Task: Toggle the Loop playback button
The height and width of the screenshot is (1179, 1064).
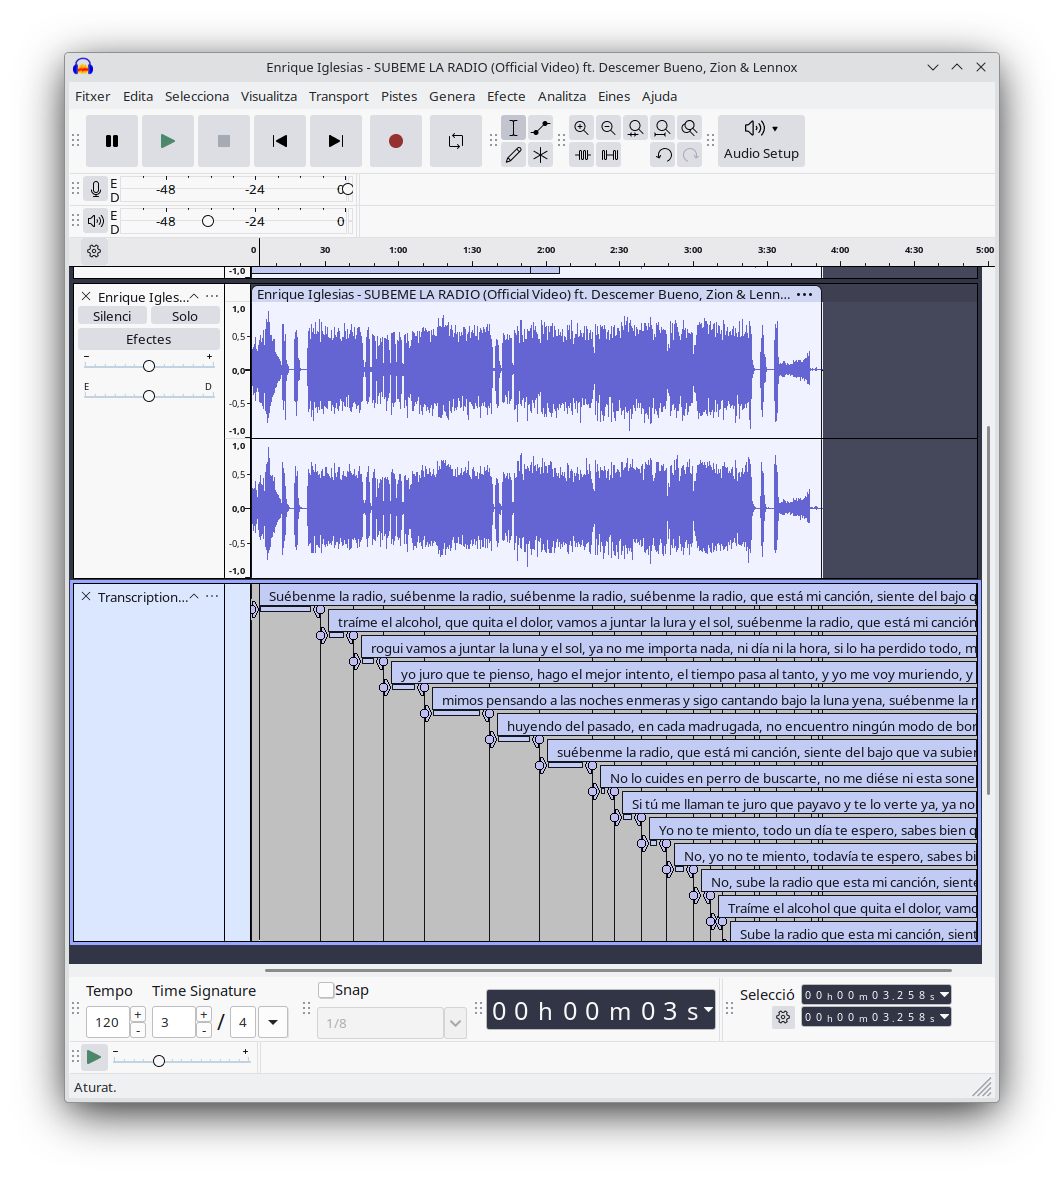Action: coord(456,141)
